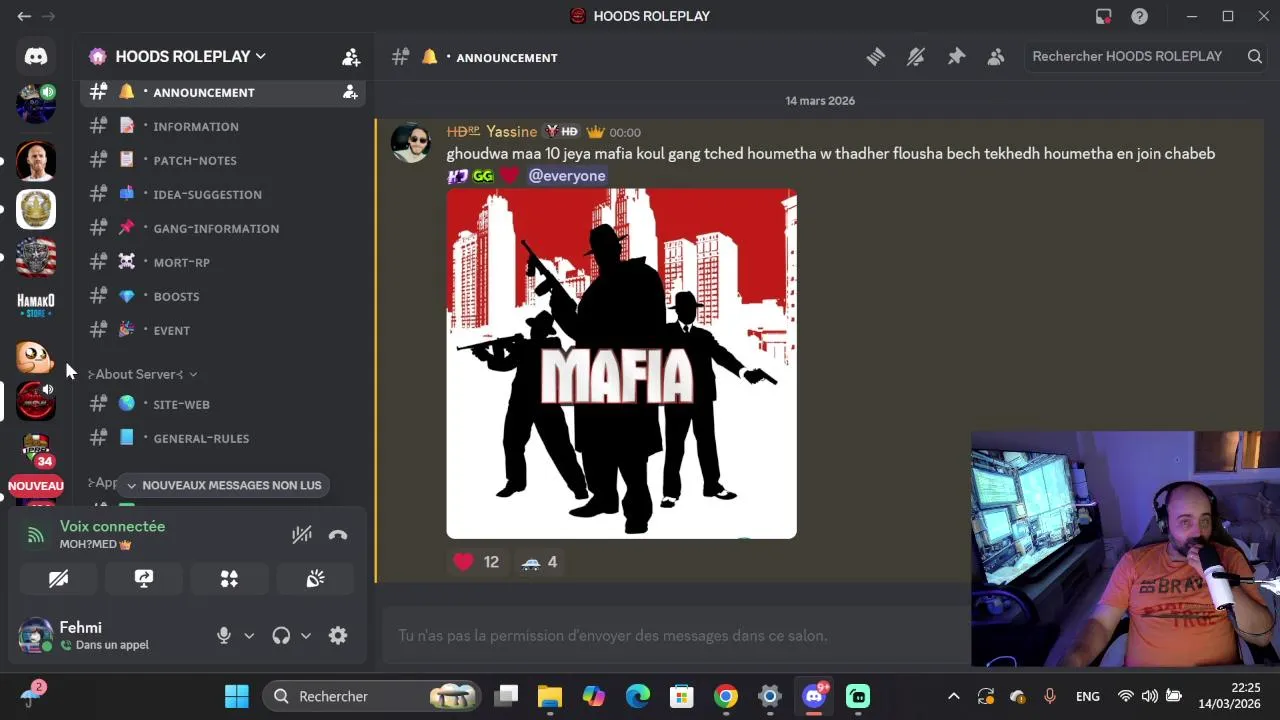
Task: Open user settings gear icon
Action: (338, 636)
